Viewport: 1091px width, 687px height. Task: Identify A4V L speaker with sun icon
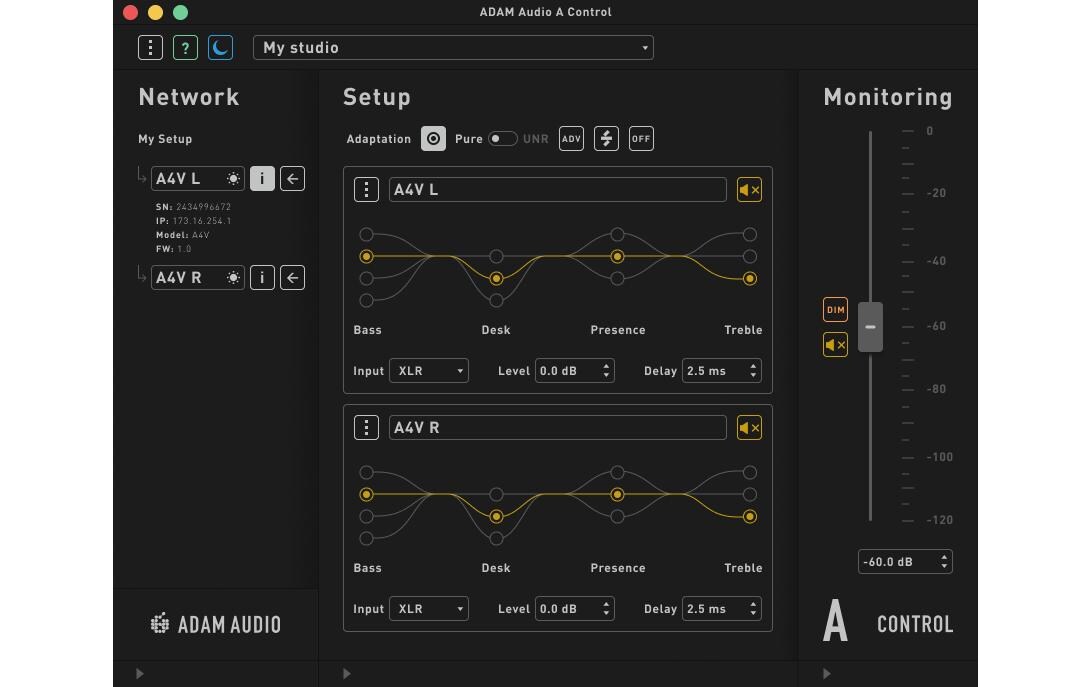click(x=233, y=179)
